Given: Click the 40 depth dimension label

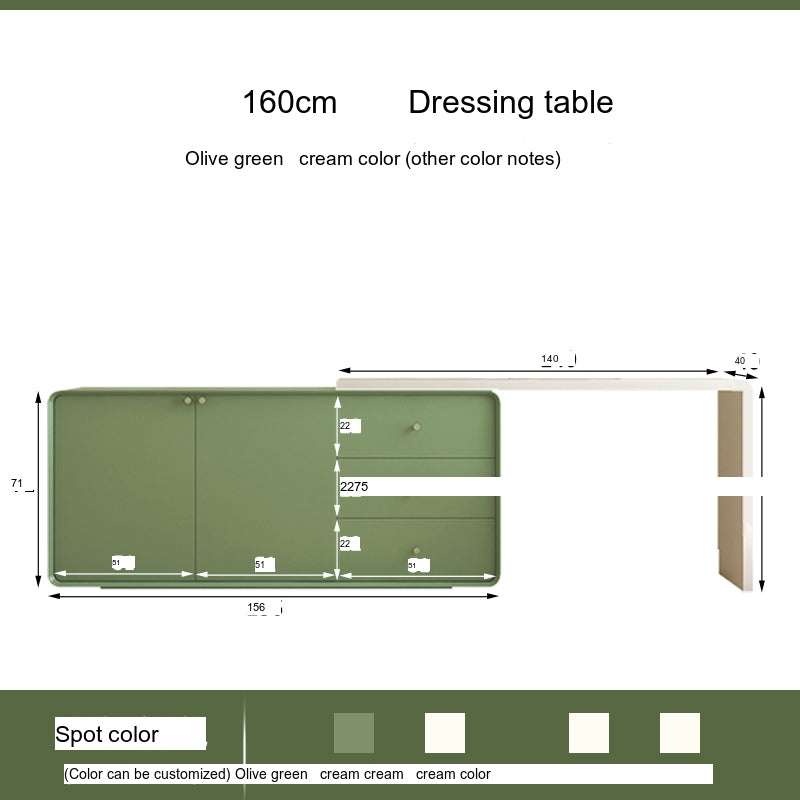Looking at the screenshot, I should (740, 360).
